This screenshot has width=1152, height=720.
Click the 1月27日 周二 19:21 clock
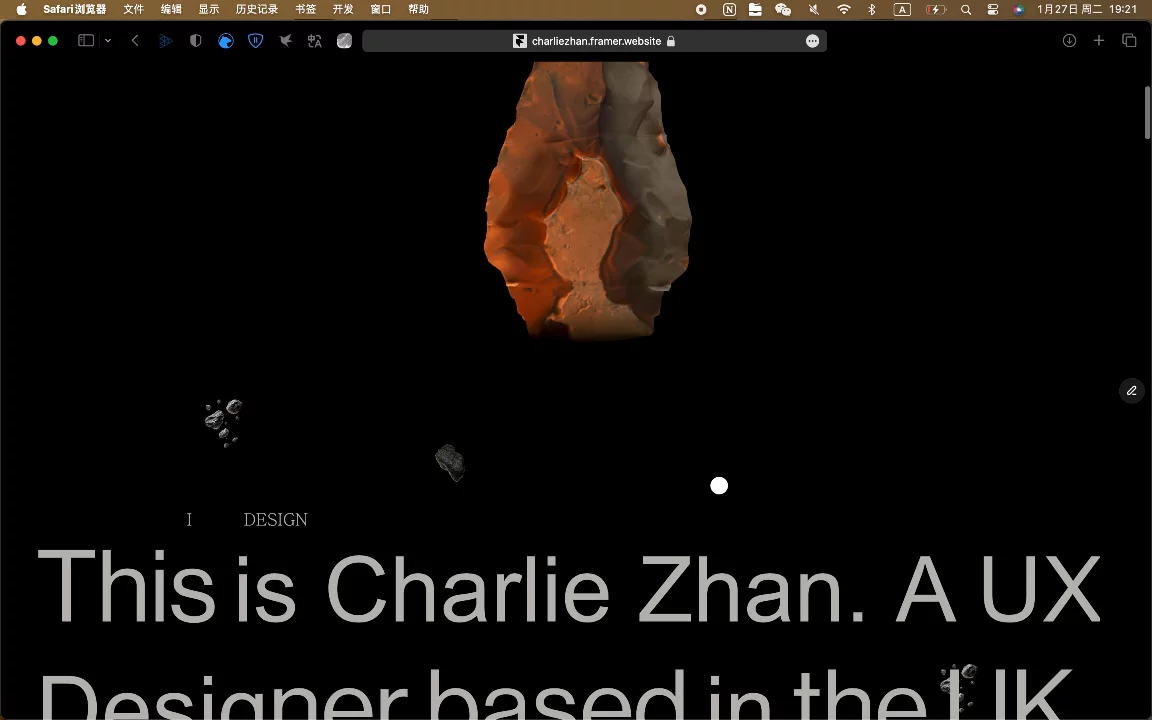1087,10
